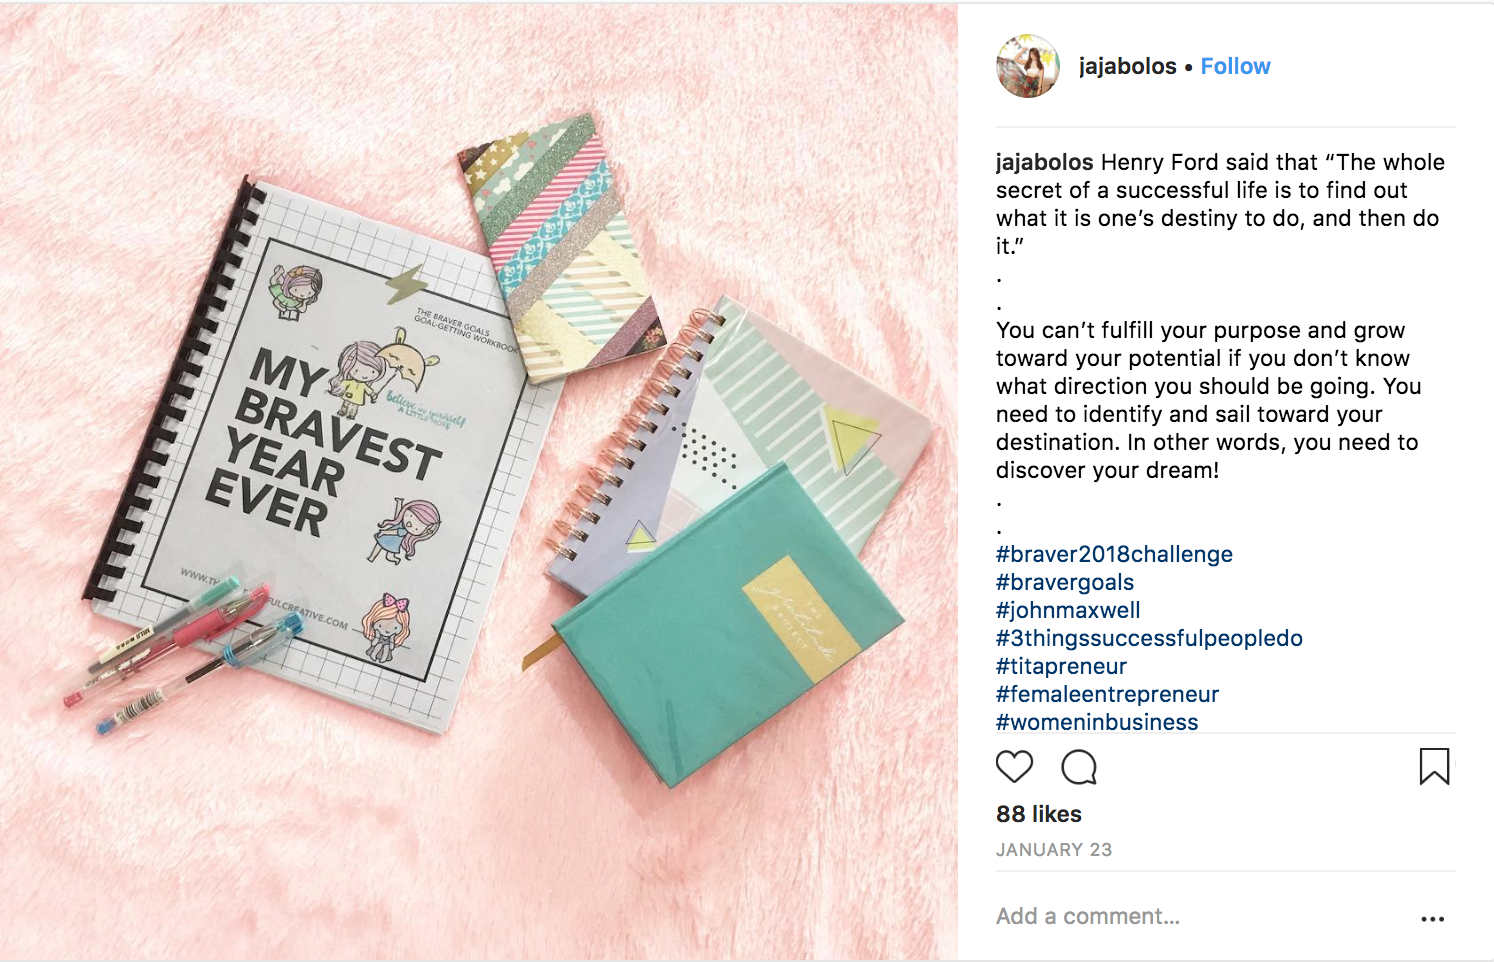Like the post with the heart icon
This screenshot has height=962, width=1494.
(1014, 767)
